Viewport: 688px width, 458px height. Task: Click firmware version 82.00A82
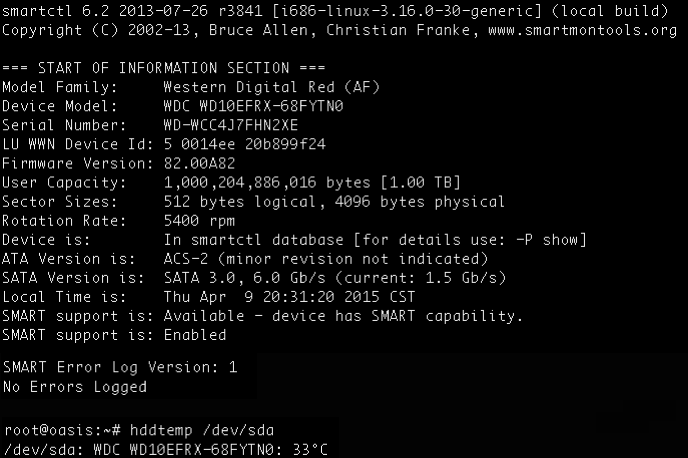tap(200, 164)
